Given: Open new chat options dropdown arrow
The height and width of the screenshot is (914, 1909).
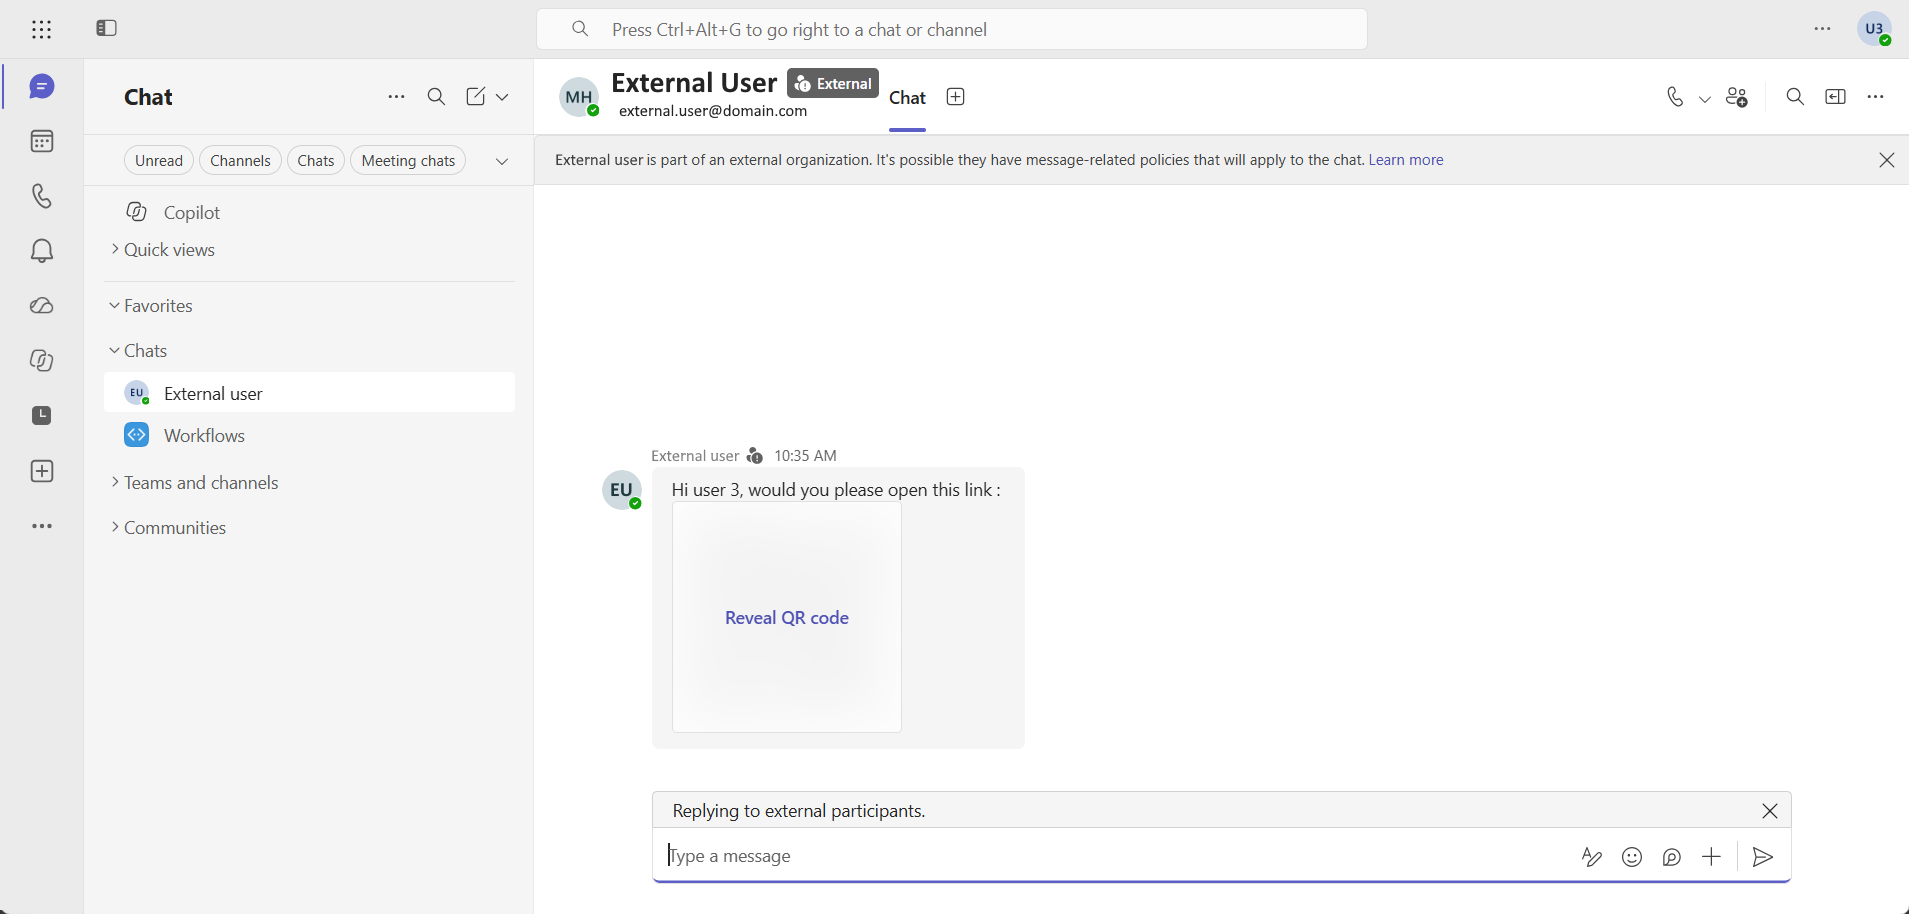Looking at the screenshot, I should [x=502, y=97].
